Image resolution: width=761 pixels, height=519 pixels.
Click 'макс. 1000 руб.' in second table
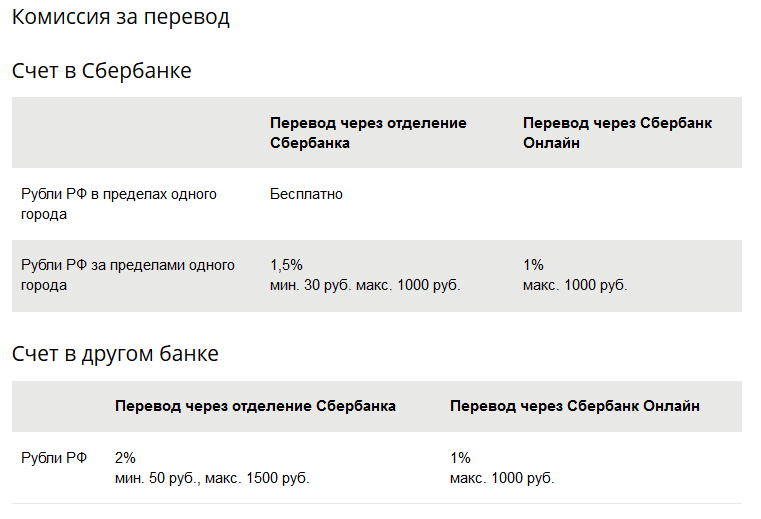pyautogui.click(x=502, y=478)
